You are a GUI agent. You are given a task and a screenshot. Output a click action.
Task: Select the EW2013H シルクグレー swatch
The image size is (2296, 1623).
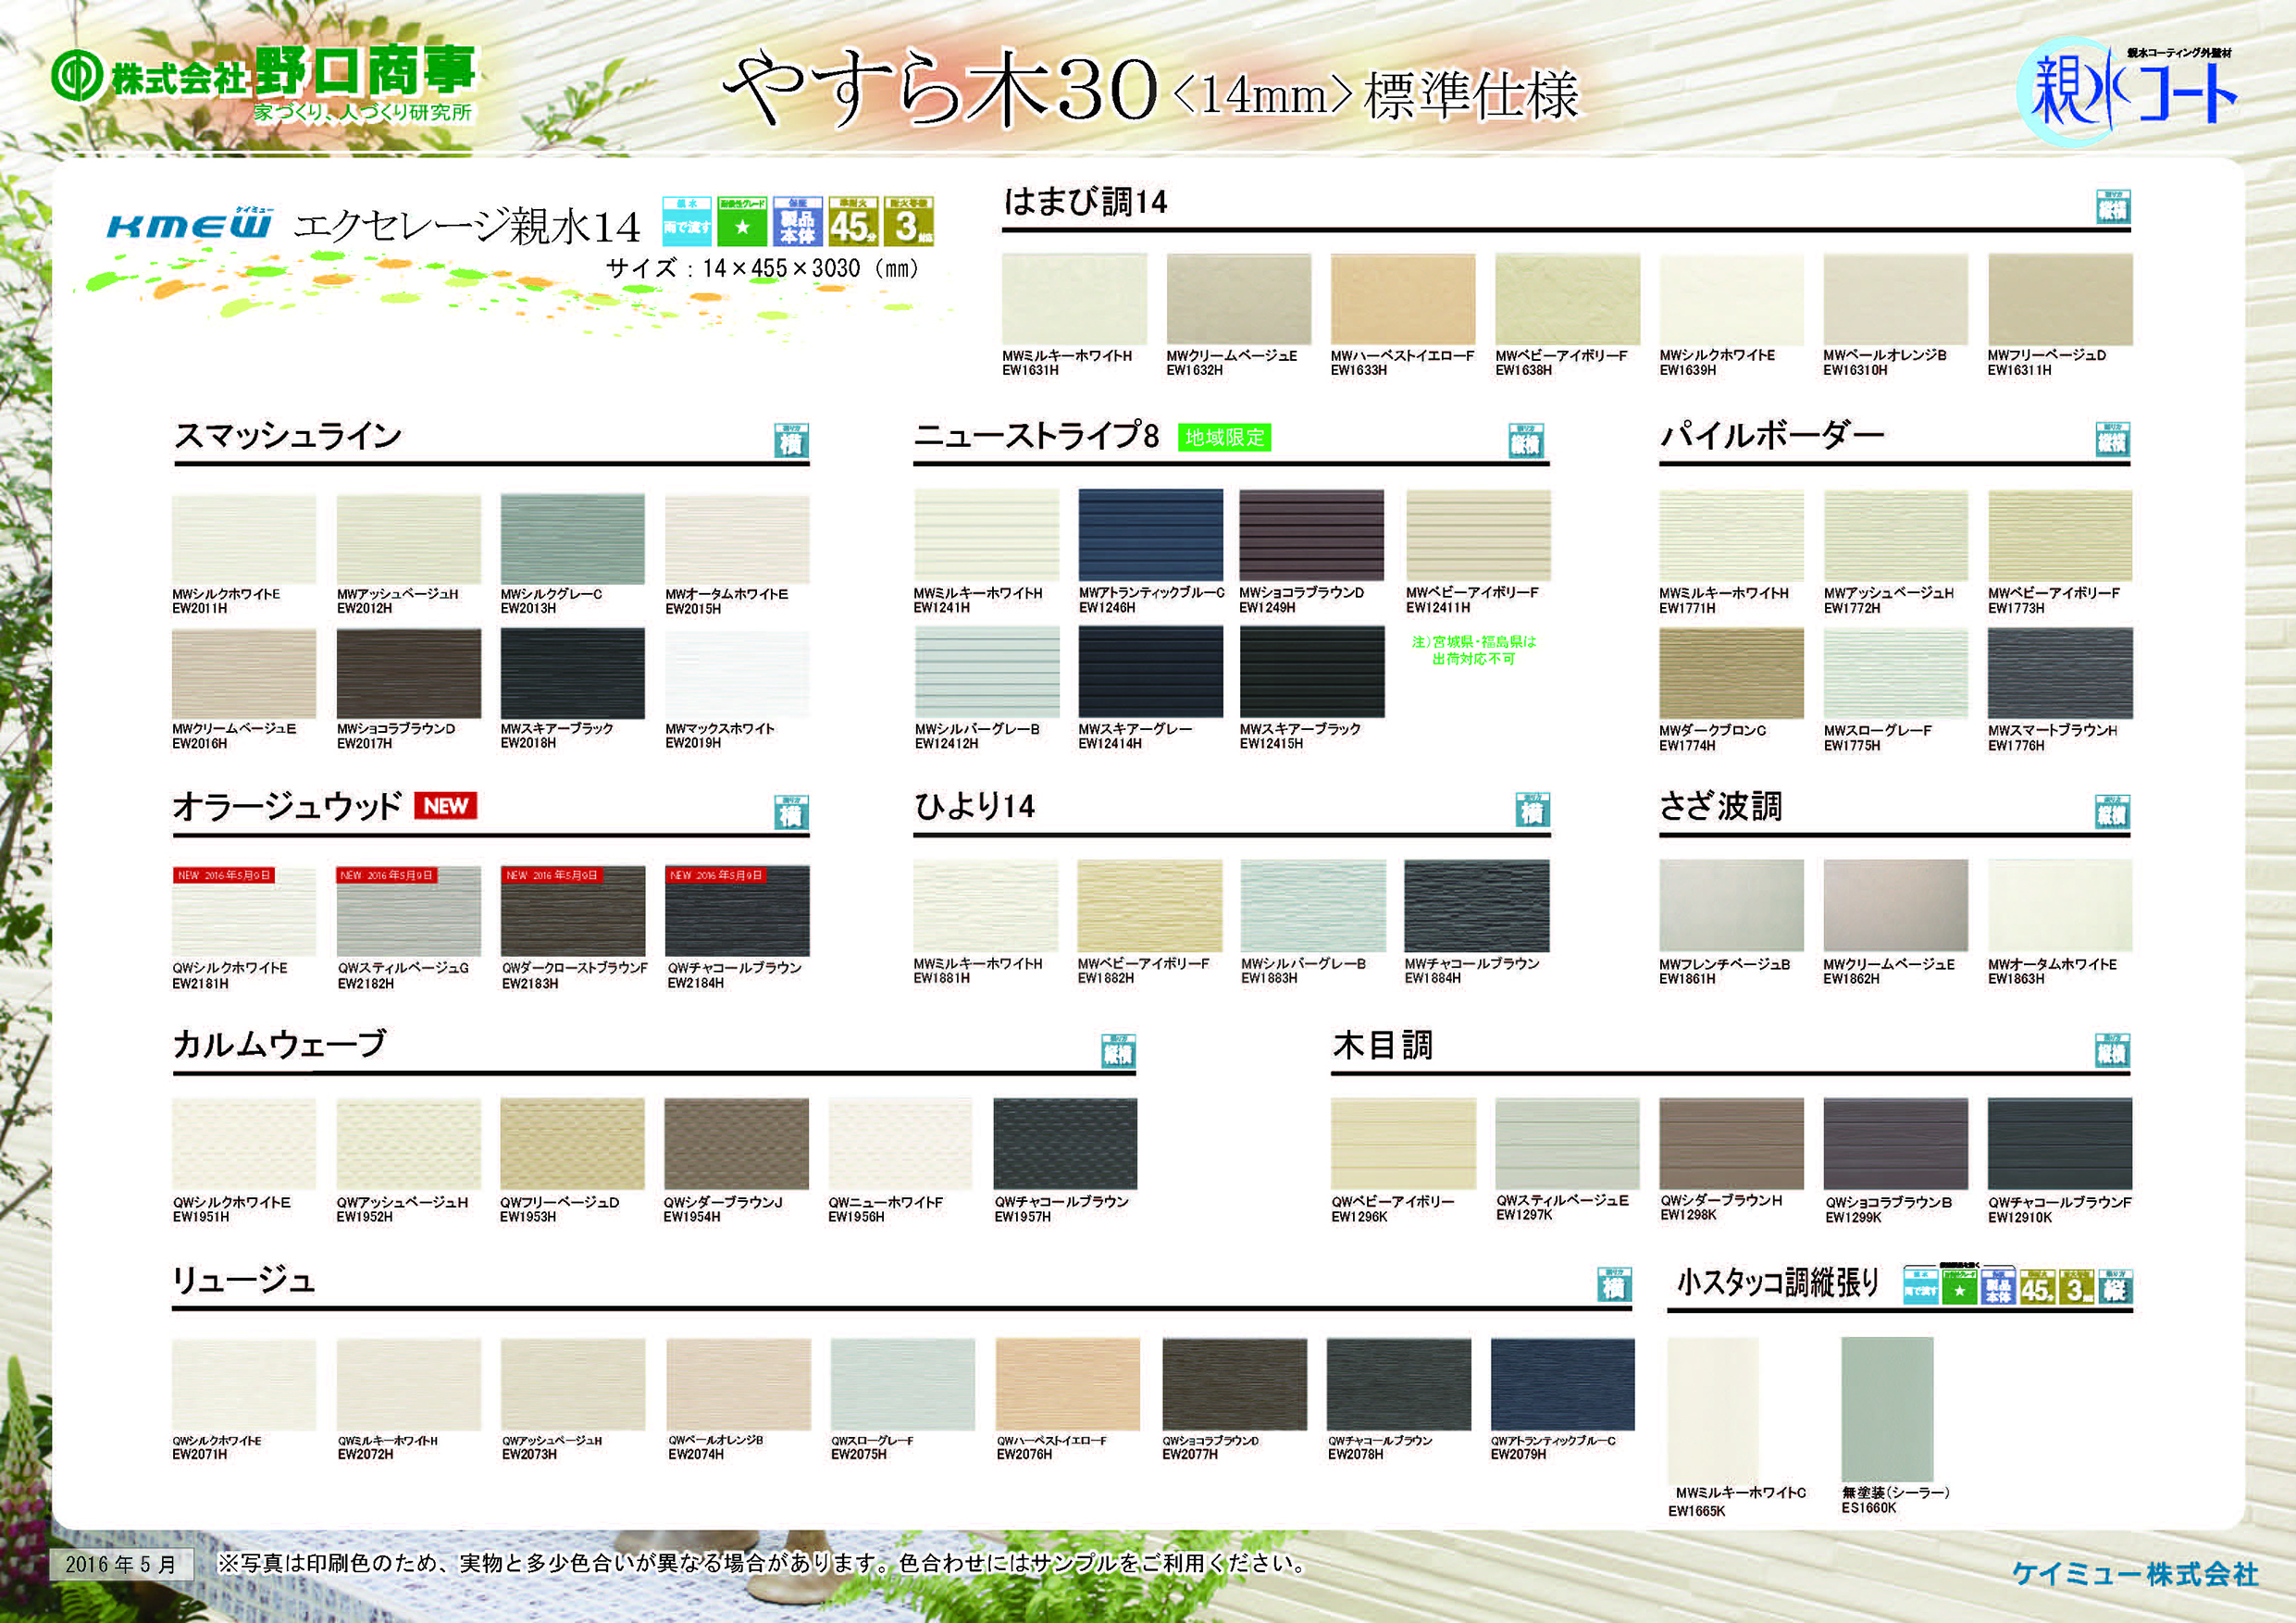coord(572,539)
